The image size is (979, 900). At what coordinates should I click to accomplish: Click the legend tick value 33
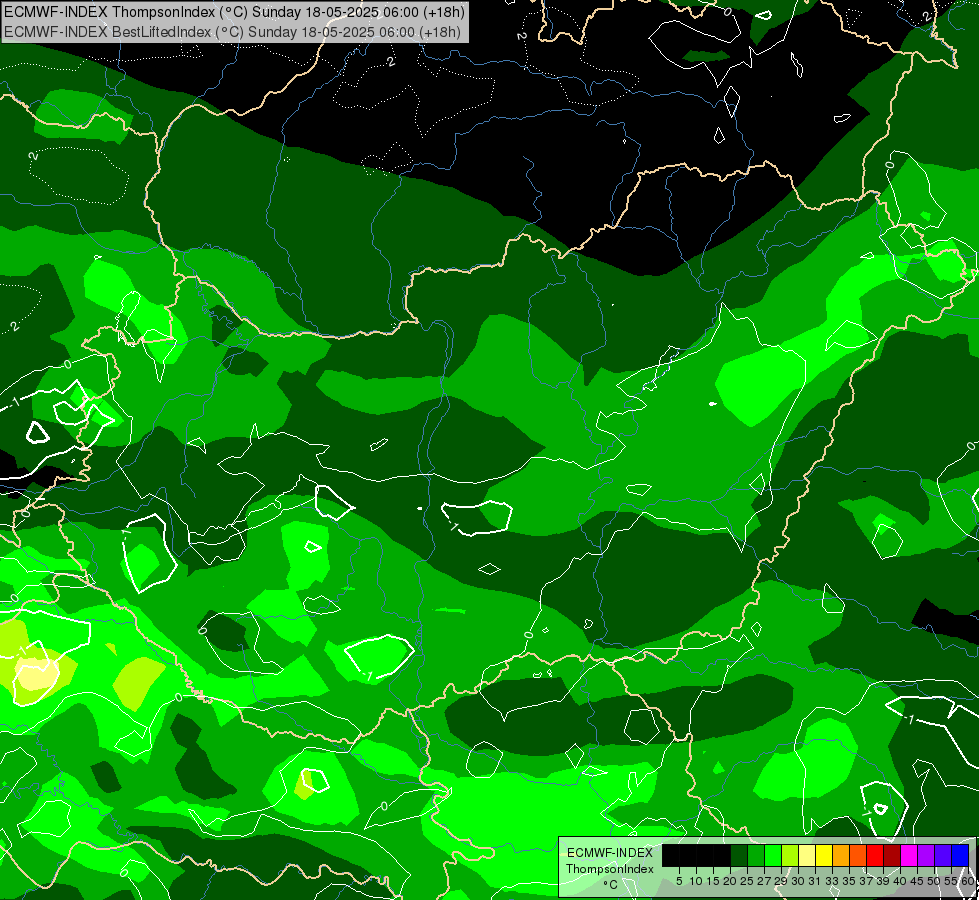[x=832, y=881]
